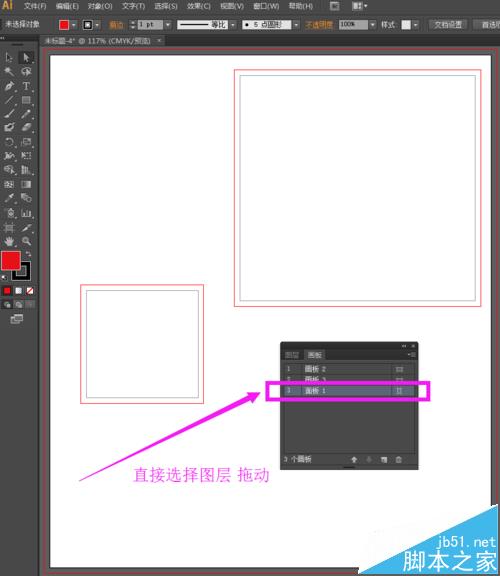Select the Type tool

point(26,86)
